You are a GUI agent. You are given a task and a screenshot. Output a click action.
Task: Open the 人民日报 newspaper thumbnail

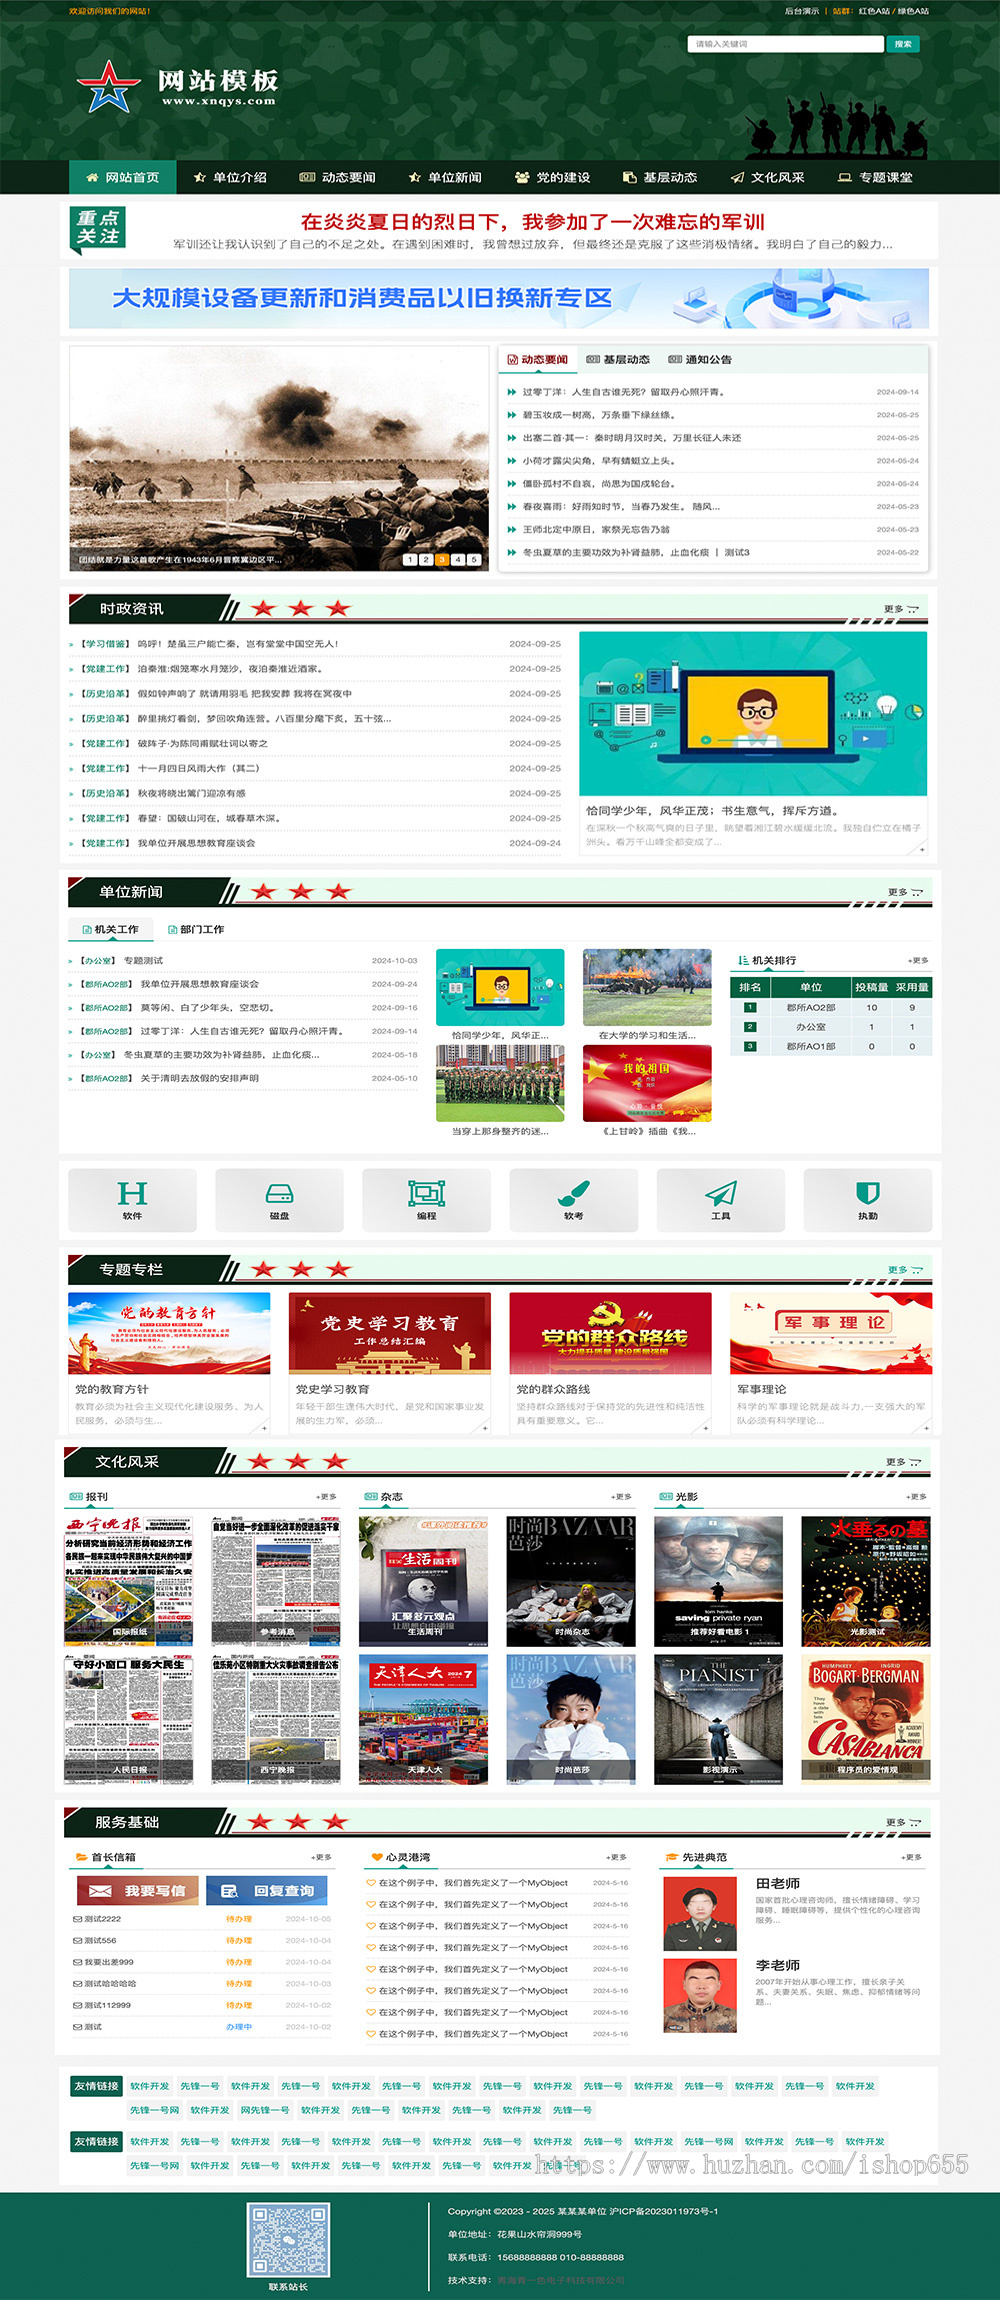coord(128,1719)
